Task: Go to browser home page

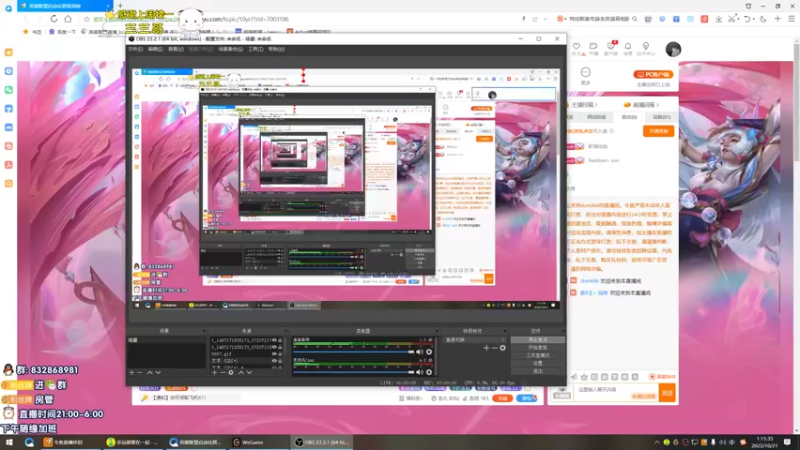Action: pos(68,19)
